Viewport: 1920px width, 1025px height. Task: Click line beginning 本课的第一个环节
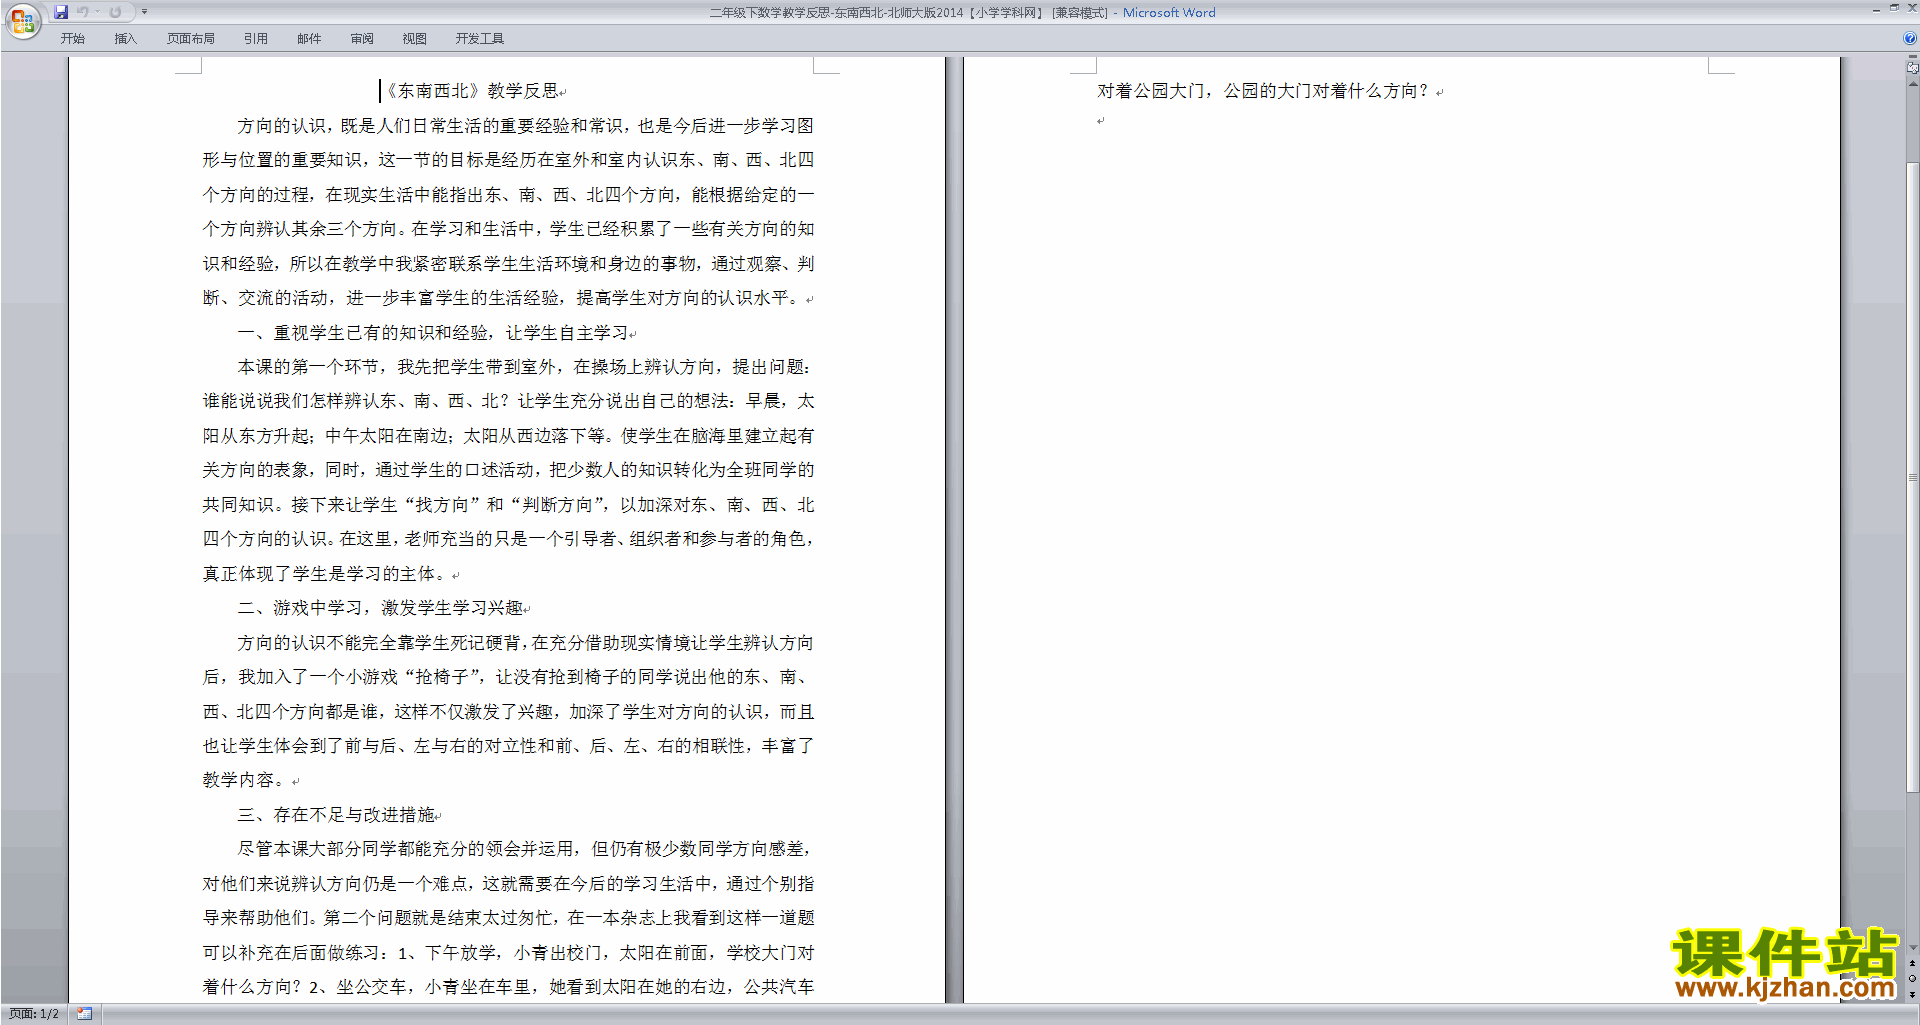(x=525, y=367)
